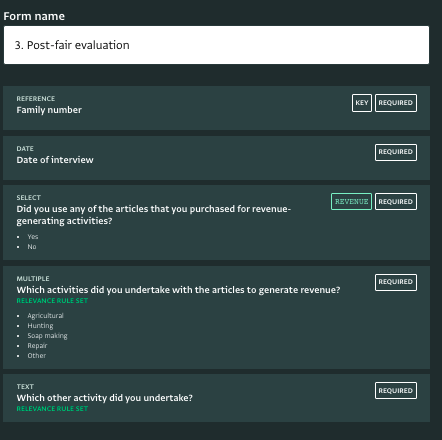
Task: Select the Which other activity did you undertake question
Action: tap(105, 398)
